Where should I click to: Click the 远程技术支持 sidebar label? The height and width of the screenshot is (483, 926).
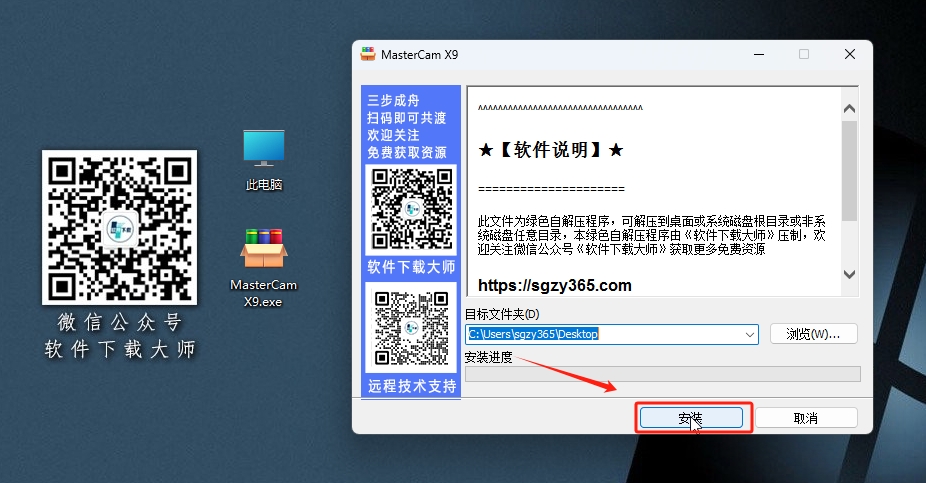coord(411,386)
